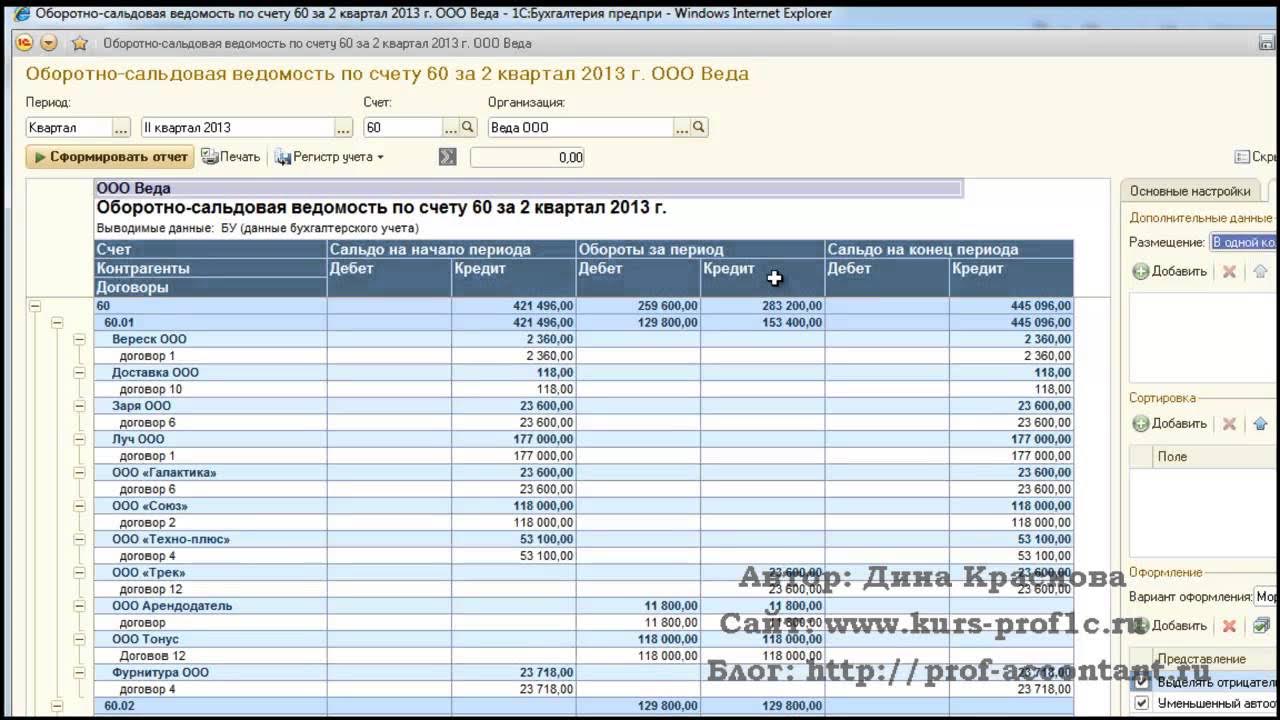The image size is (1280, 720).
Task: Click delete X icon in Оформление section
Action: (x=1229, y=626)
